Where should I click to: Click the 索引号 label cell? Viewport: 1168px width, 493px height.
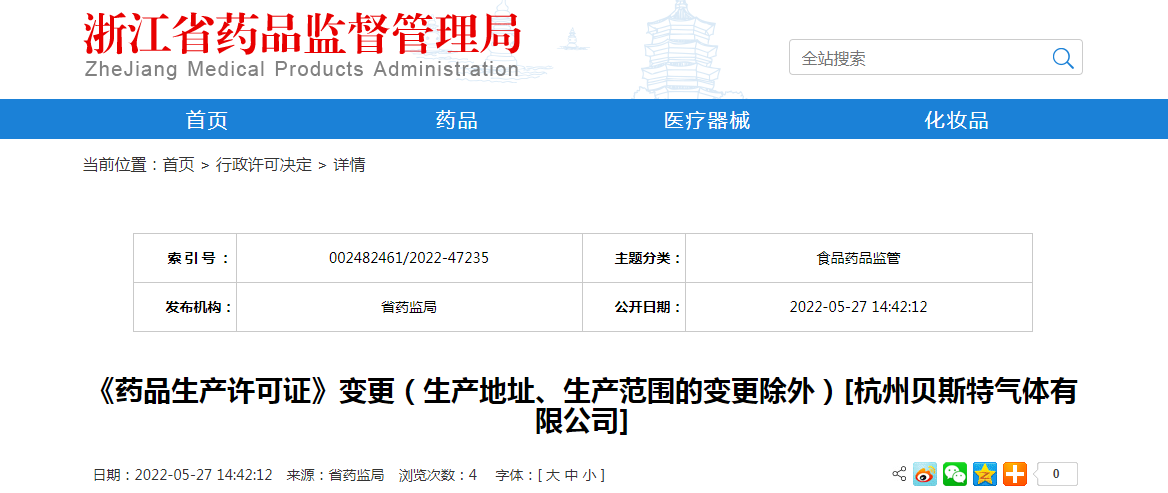185,258
